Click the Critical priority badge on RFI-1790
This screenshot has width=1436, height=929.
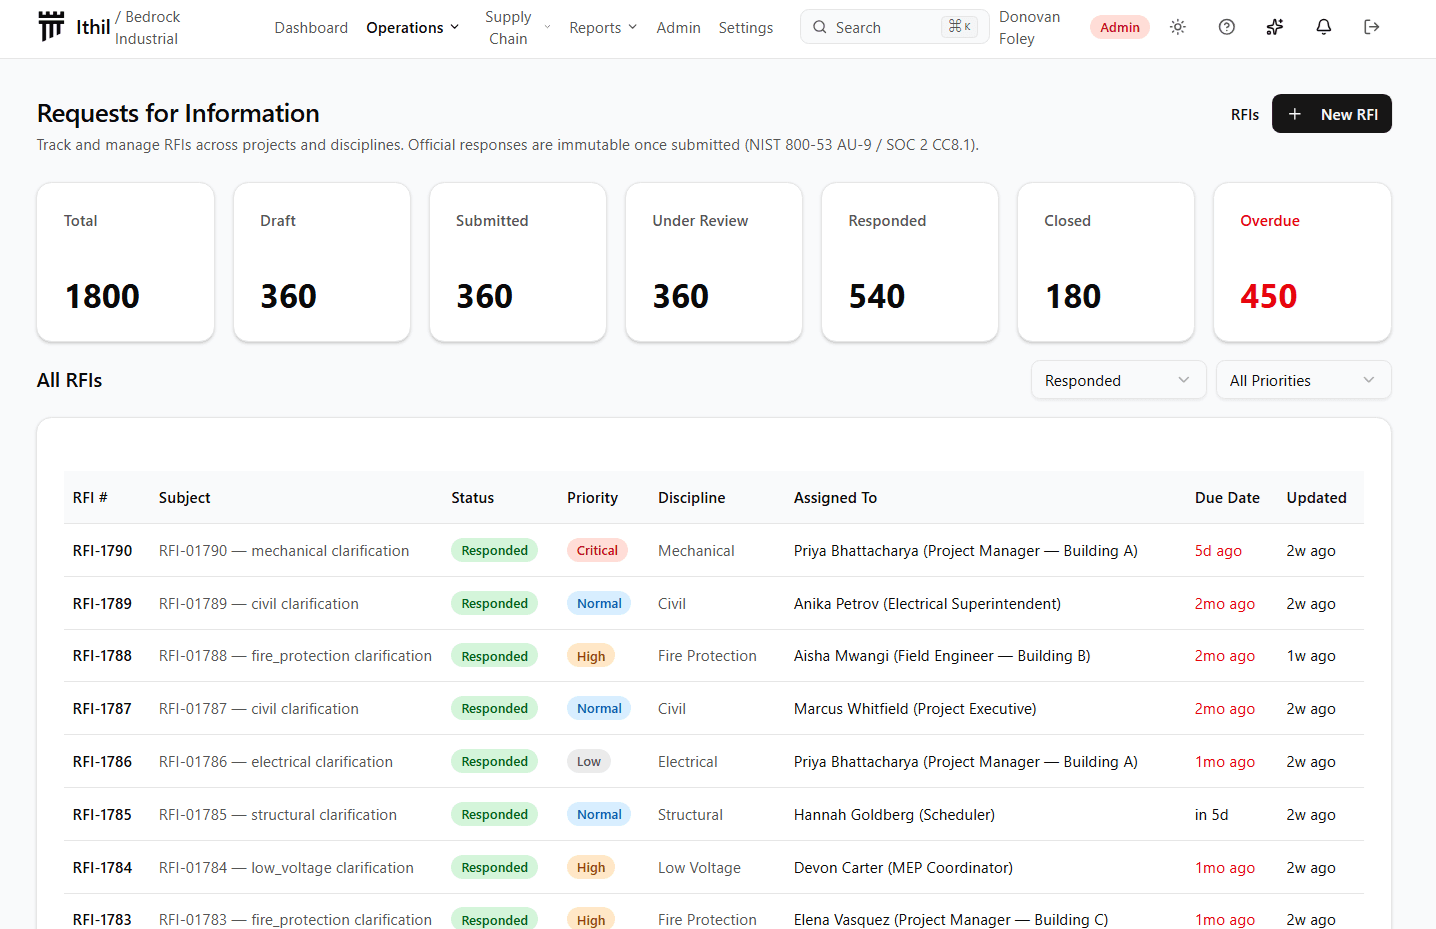pyautogui.click(x=597, y=551)
